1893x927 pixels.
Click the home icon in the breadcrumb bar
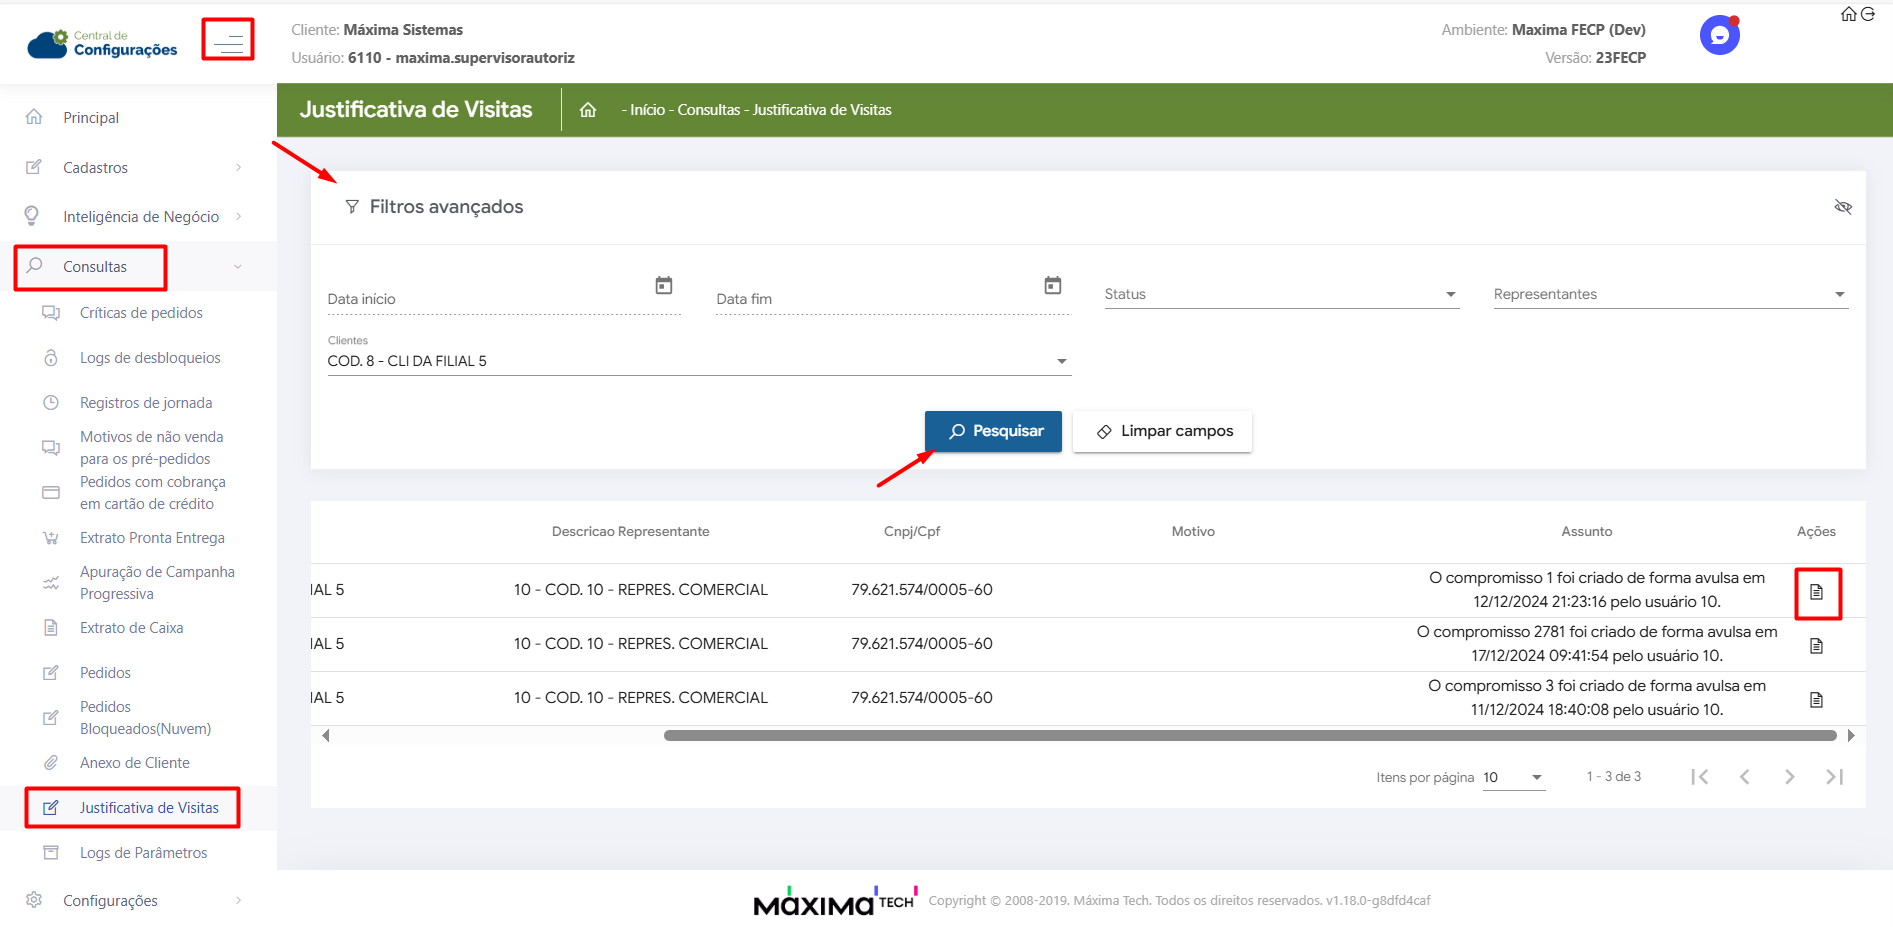(x=588, y=110)
